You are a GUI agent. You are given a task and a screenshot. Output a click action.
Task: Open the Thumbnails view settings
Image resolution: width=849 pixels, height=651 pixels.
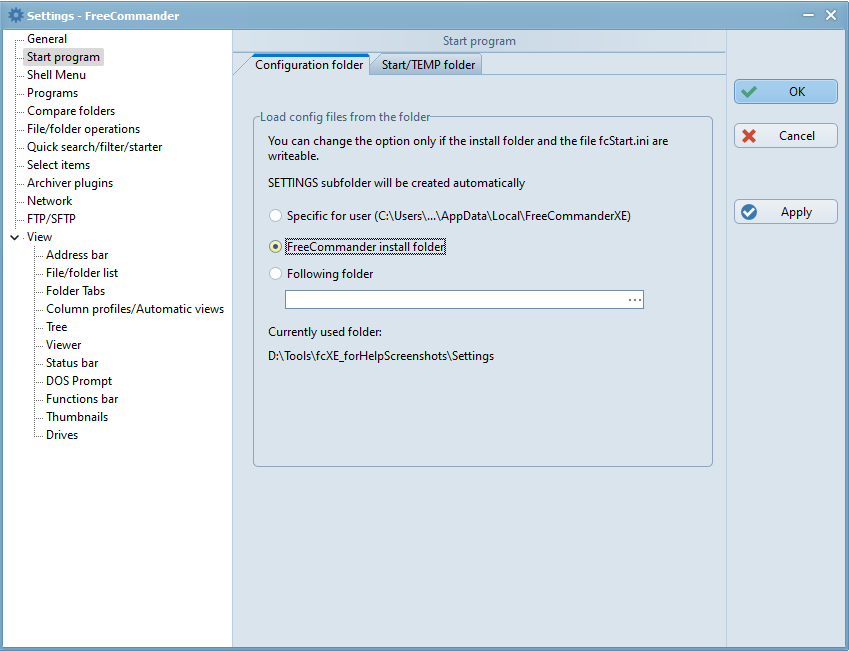(x=77, y=416)
